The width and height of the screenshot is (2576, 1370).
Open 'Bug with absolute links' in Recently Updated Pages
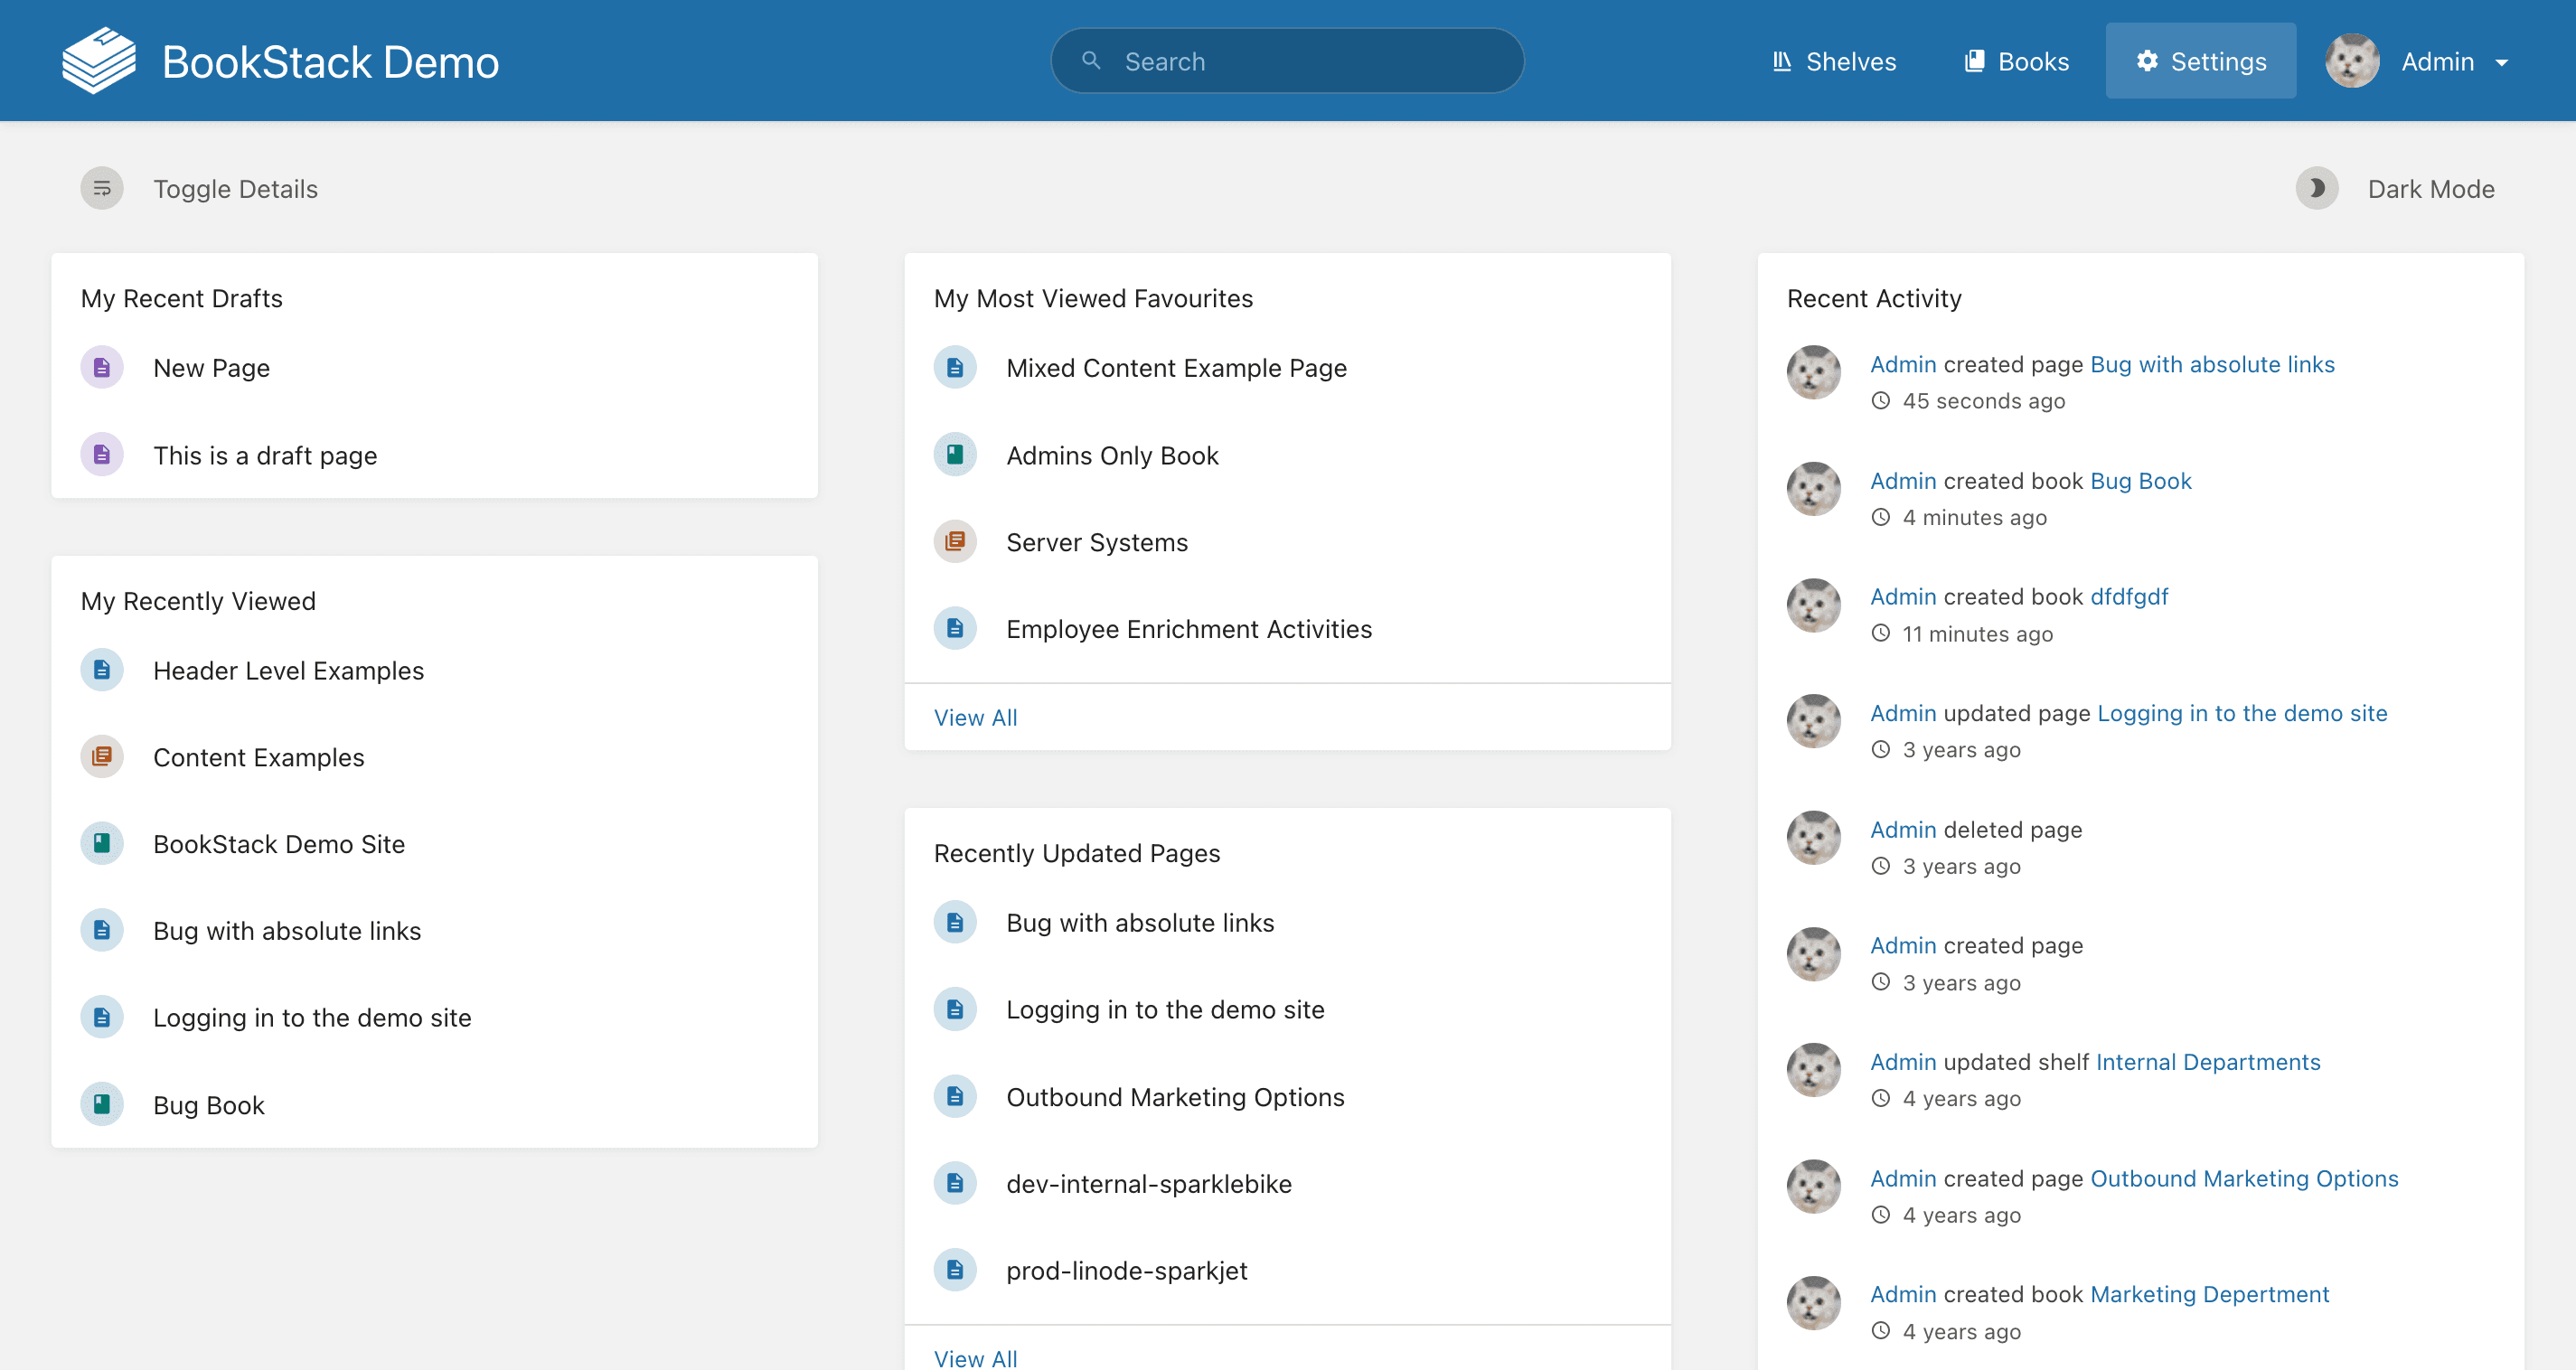1140,923
